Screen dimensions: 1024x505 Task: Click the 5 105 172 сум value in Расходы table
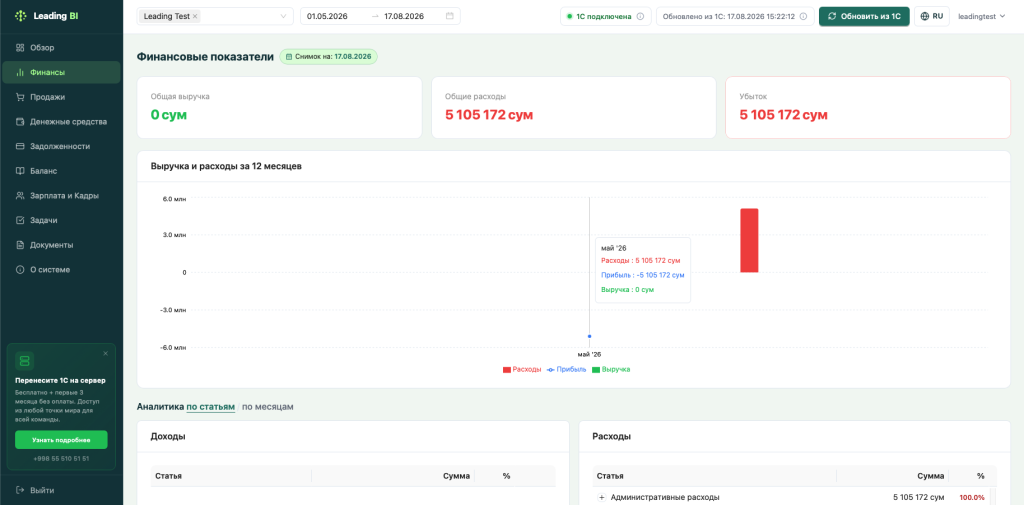coord(918,497)
